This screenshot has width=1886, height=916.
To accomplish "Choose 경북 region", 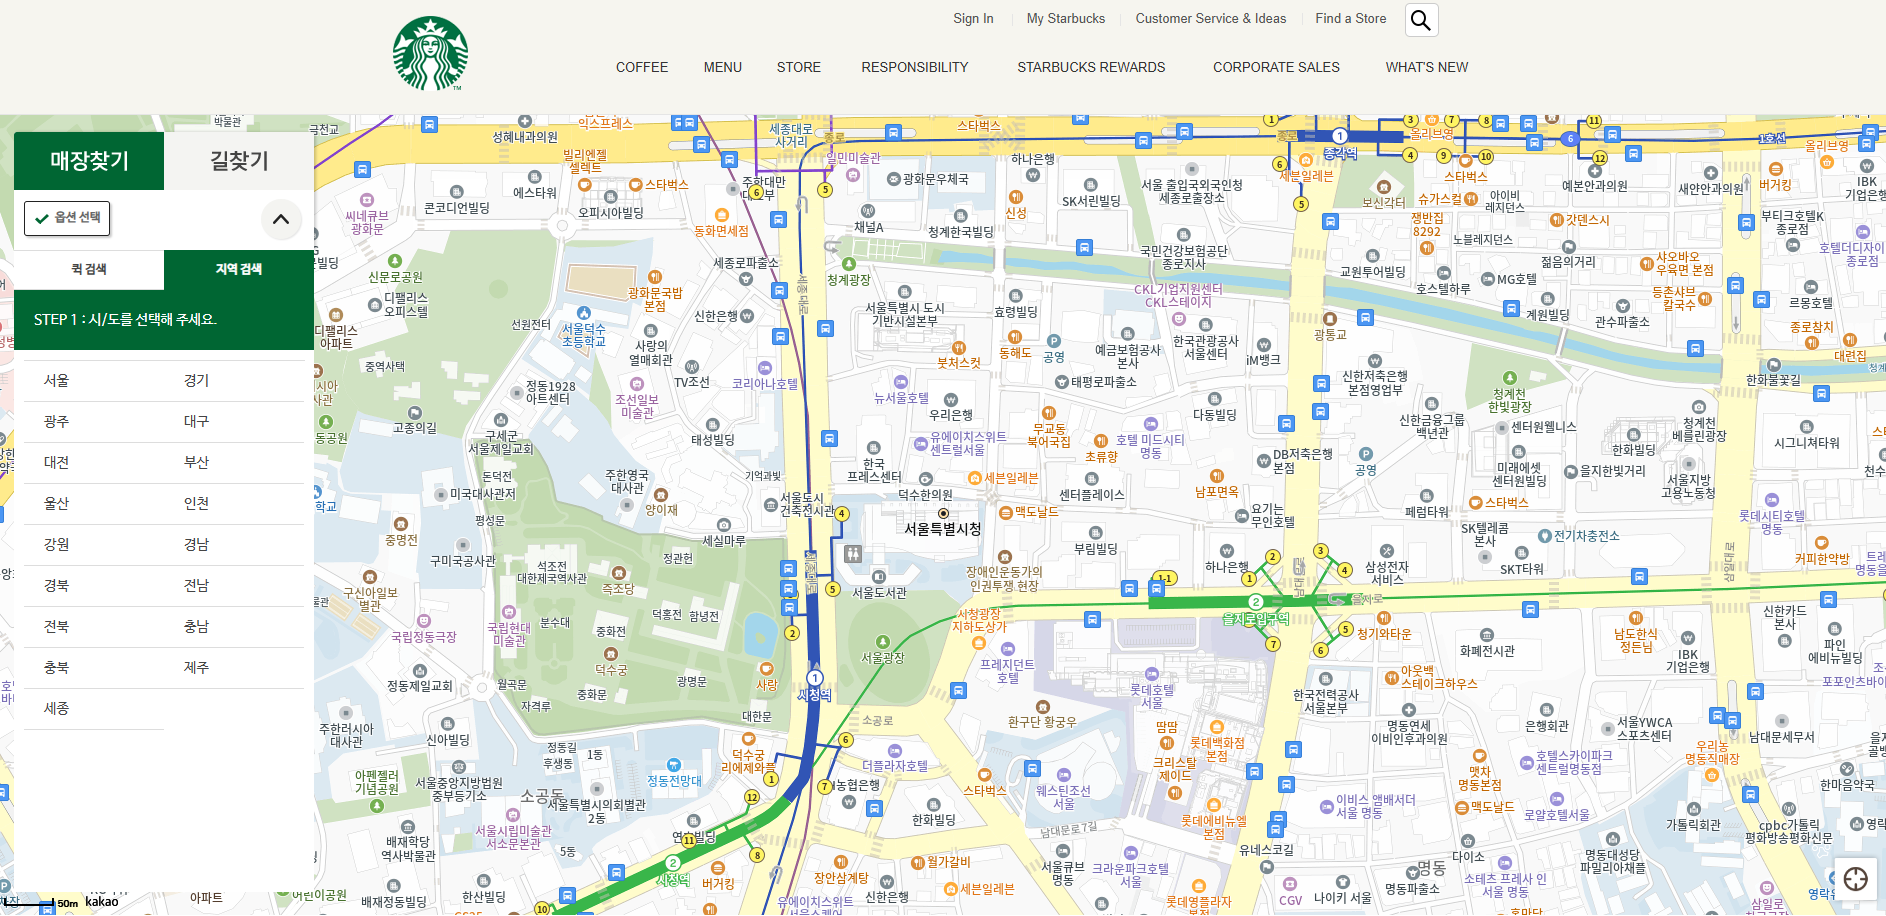I will point(57,586).
